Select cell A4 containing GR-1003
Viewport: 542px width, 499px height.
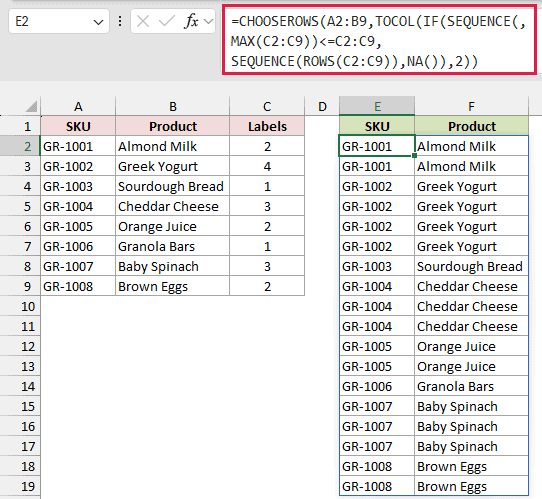[78, 186]
